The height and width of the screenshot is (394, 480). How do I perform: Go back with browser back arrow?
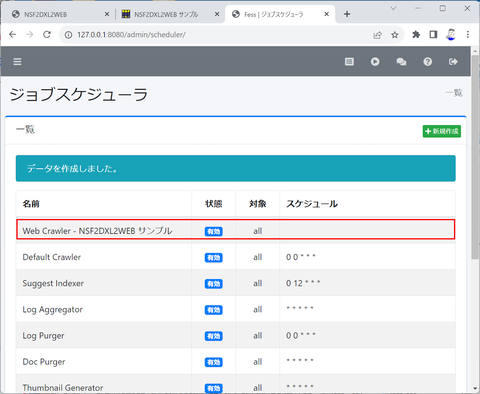(x=13, y=34)
